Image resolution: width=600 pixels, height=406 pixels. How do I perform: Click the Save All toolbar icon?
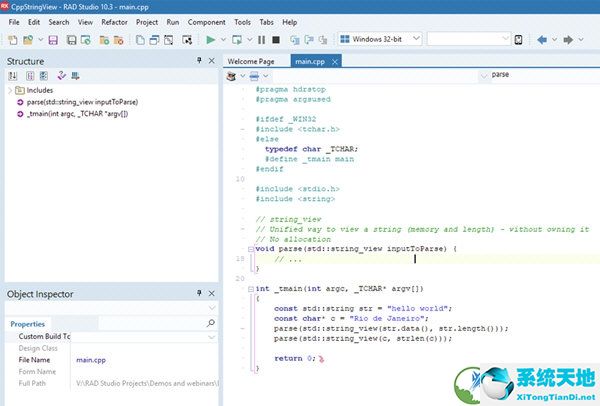[72, 40]
